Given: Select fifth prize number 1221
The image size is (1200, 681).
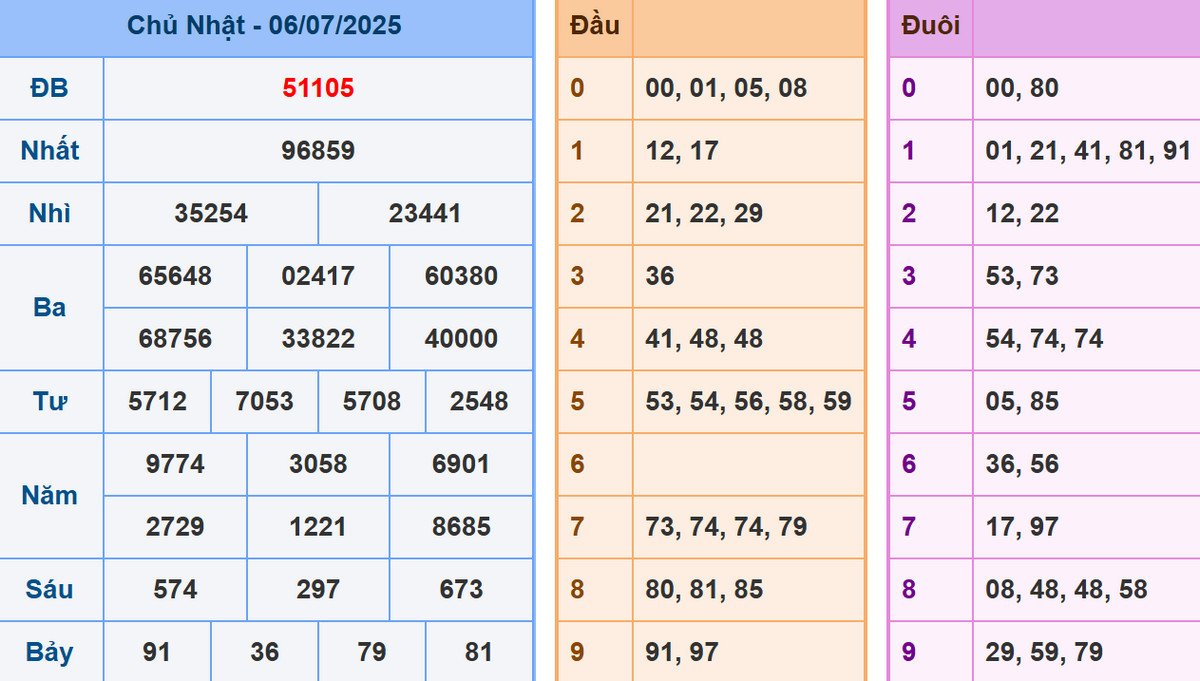Looking at the screenshot, I should point(318,527).
